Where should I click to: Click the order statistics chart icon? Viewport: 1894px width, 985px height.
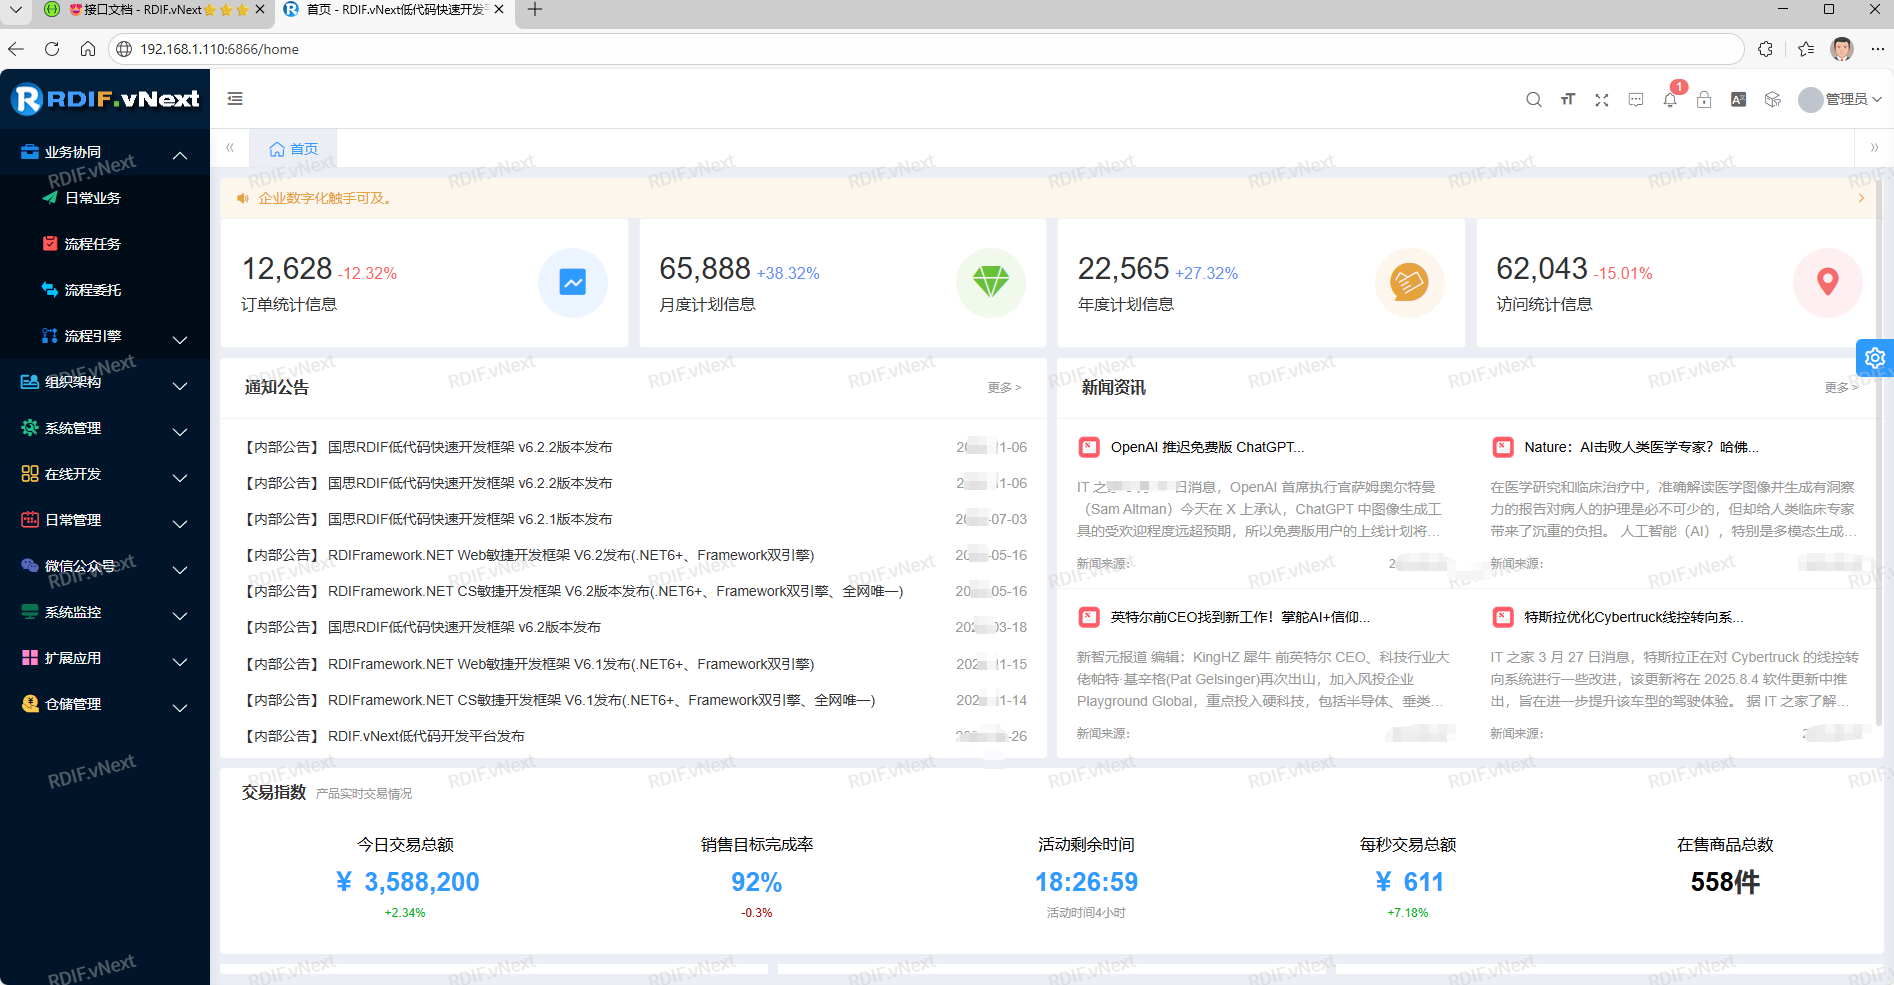(x=573, y=283)
